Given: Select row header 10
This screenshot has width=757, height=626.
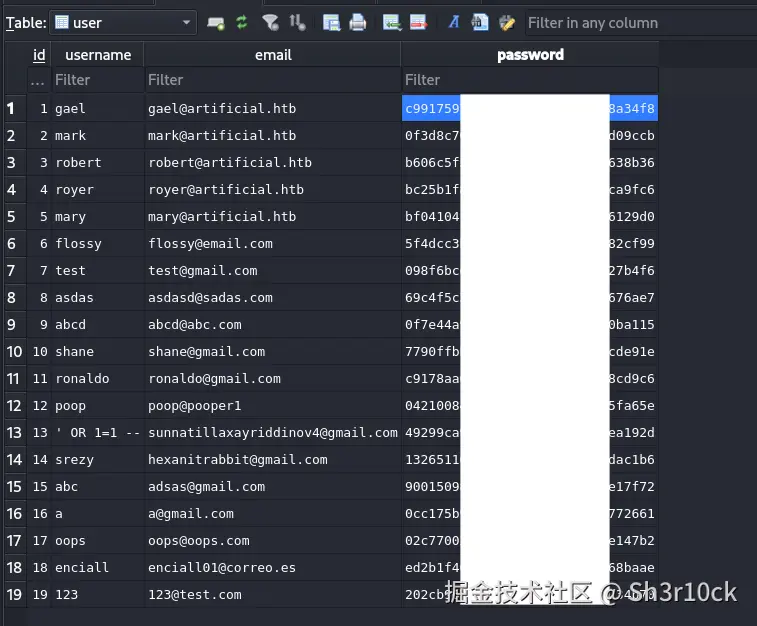Looking at the screenshot, I should coord(15,351).
